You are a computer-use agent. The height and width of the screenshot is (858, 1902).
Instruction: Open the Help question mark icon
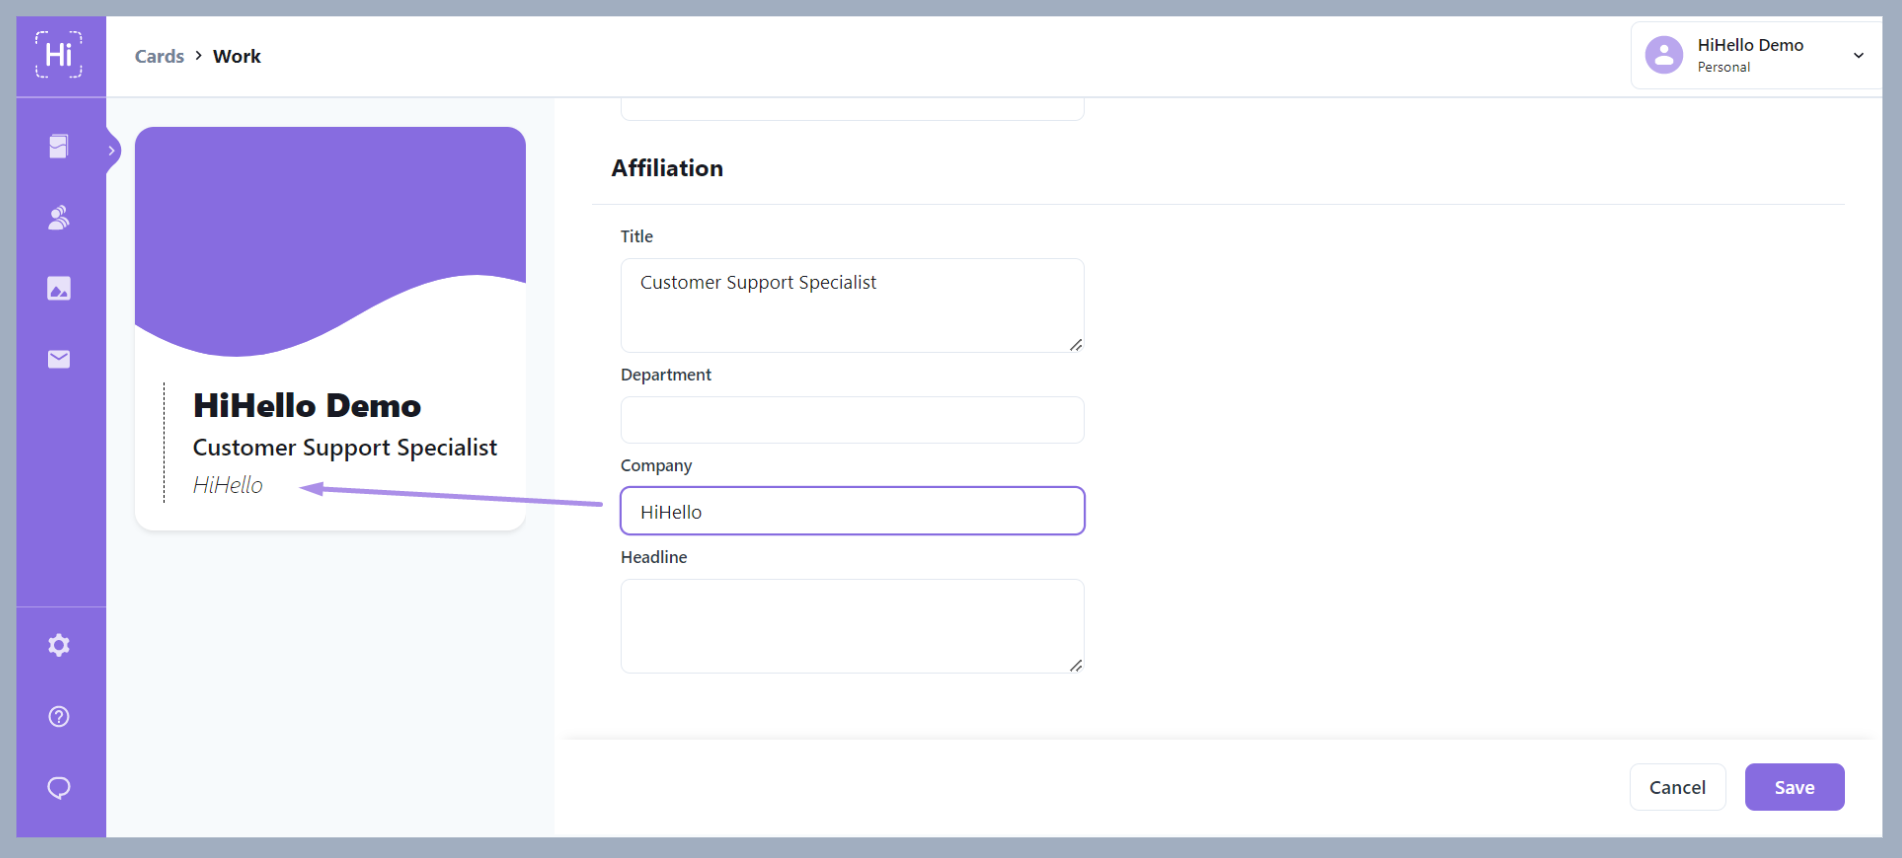point(59,716)
